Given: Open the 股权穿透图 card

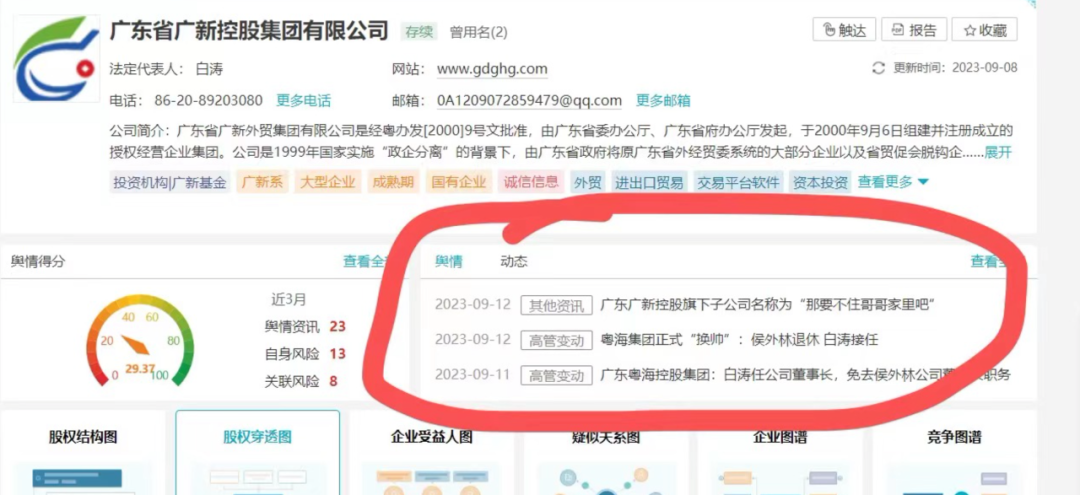Looking at the screenshot, I should pos(258,453).
